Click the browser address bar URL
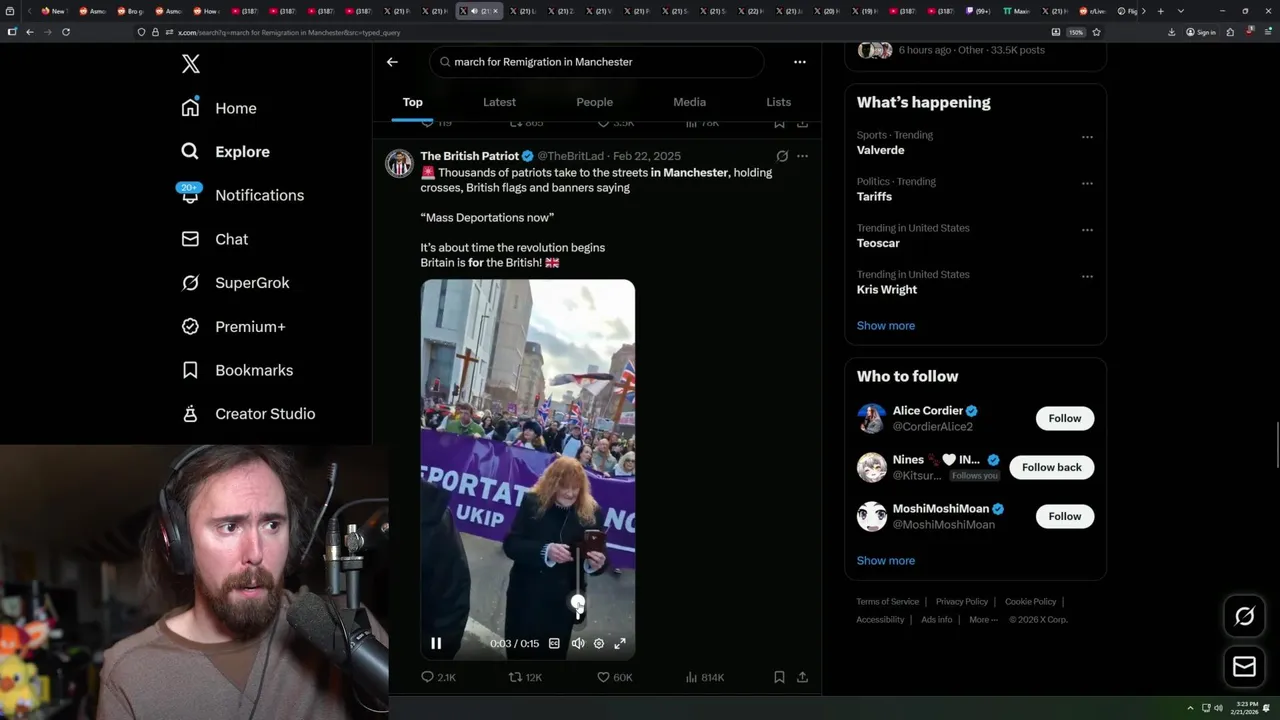 coord(289,32)
